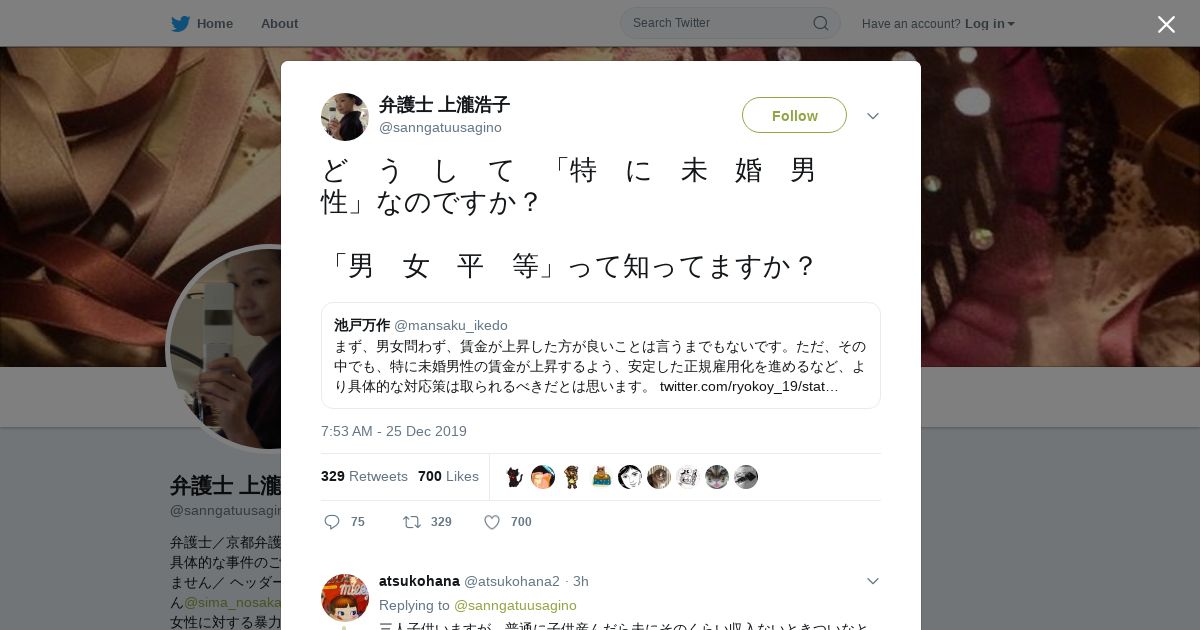
Task: Click atsukohana's profile avatar
Action: click(x=345, y=598)
